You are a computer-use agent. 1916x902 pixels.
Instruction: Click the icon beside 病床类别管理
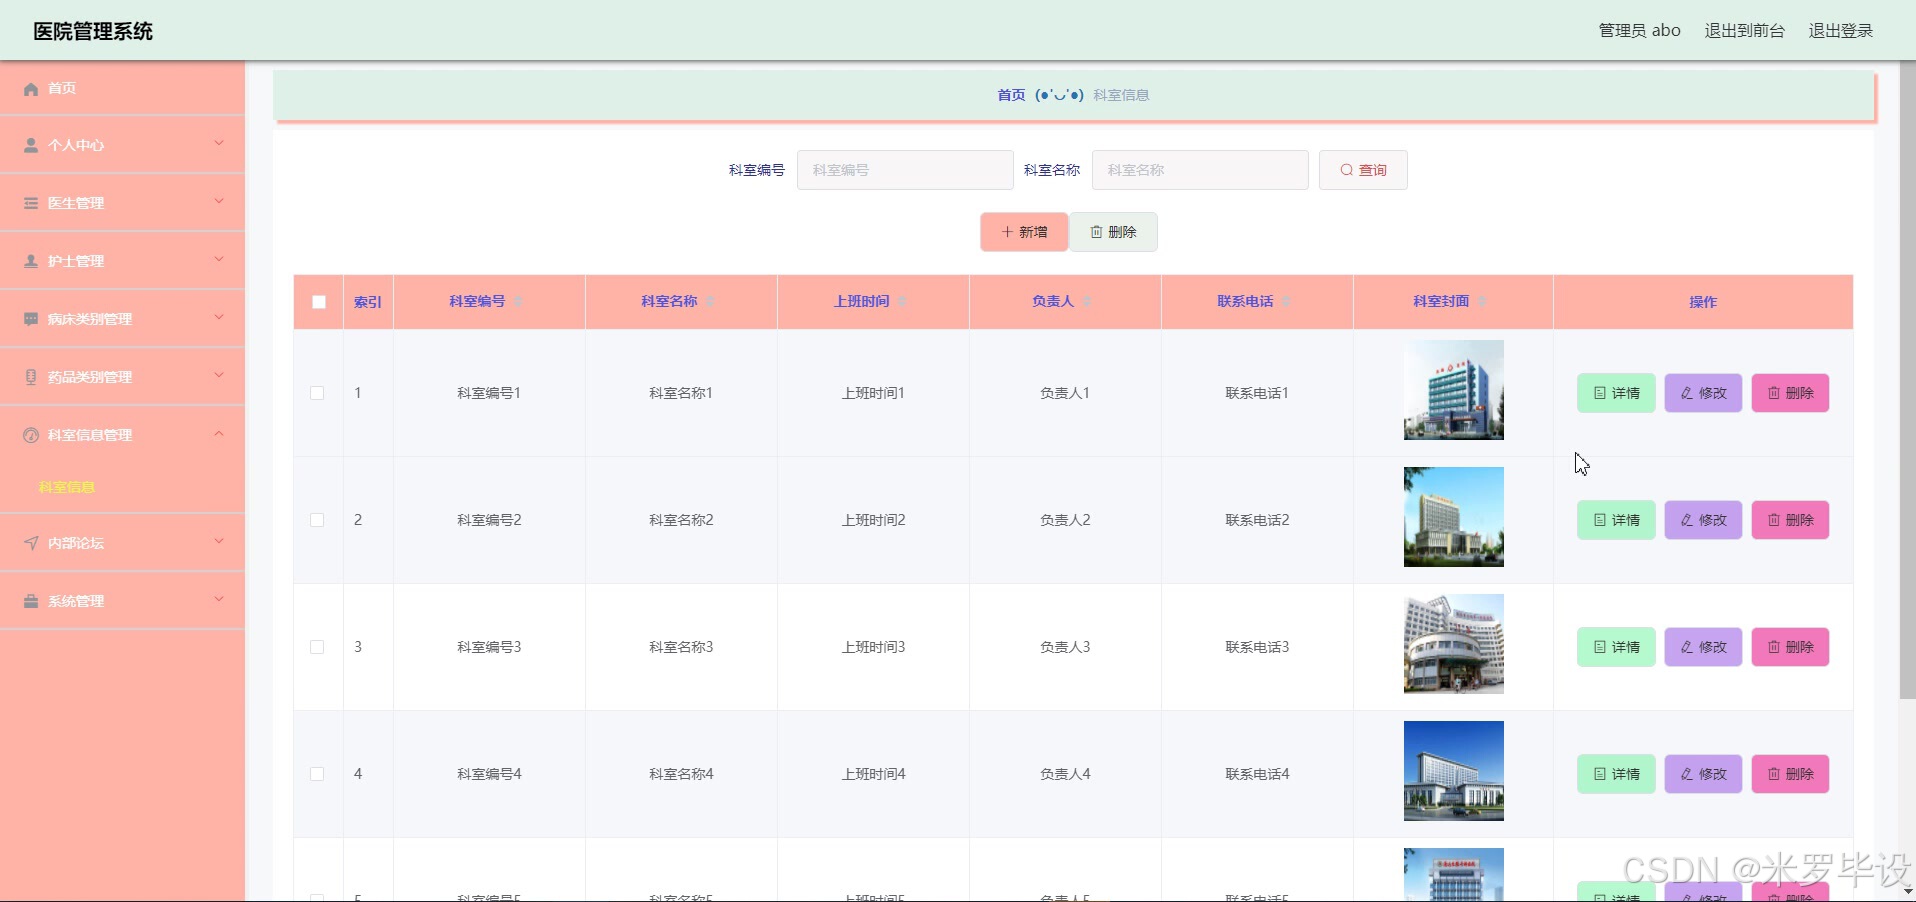[x=31, y=319]
